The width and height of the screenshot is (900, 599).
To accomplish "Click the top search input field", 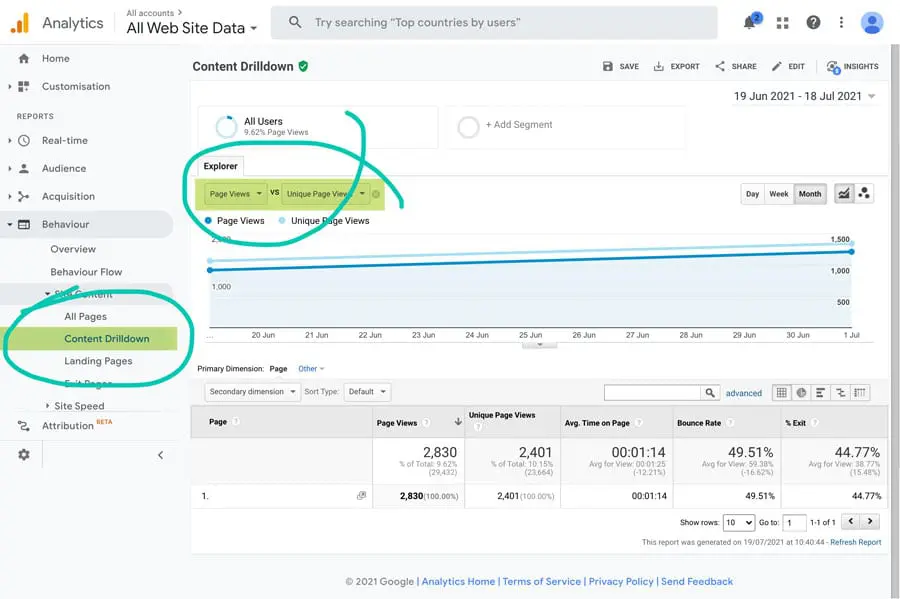I will point(500,22).
